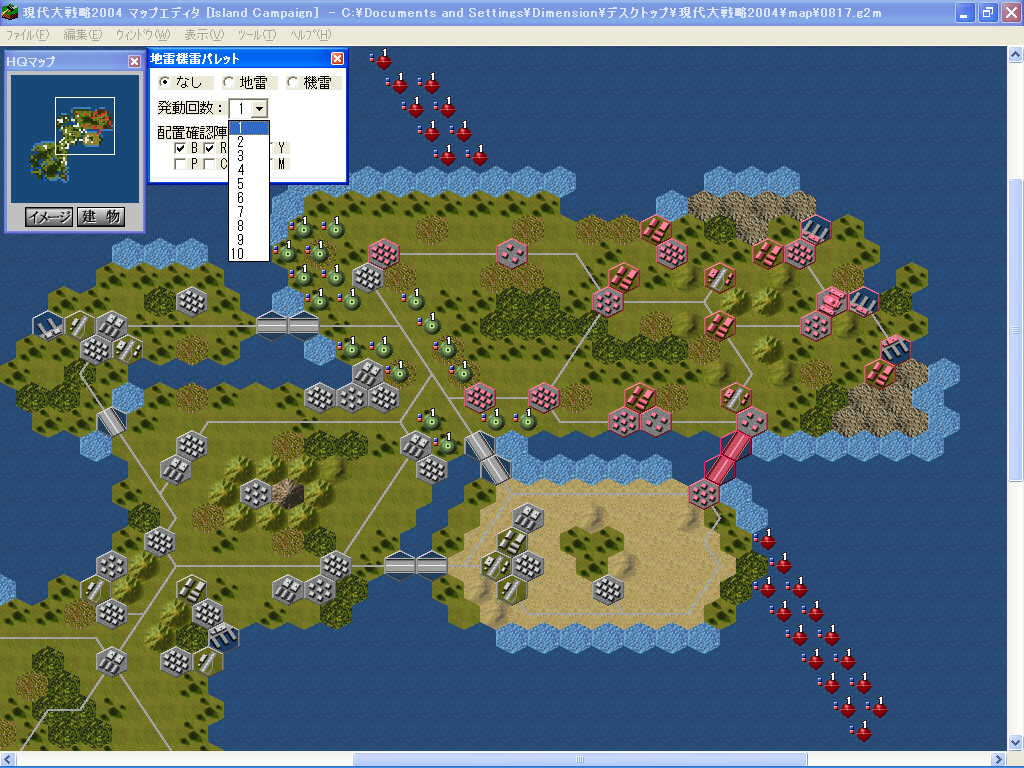Pick 5 from the activation count list

click(x=240, y=184)
